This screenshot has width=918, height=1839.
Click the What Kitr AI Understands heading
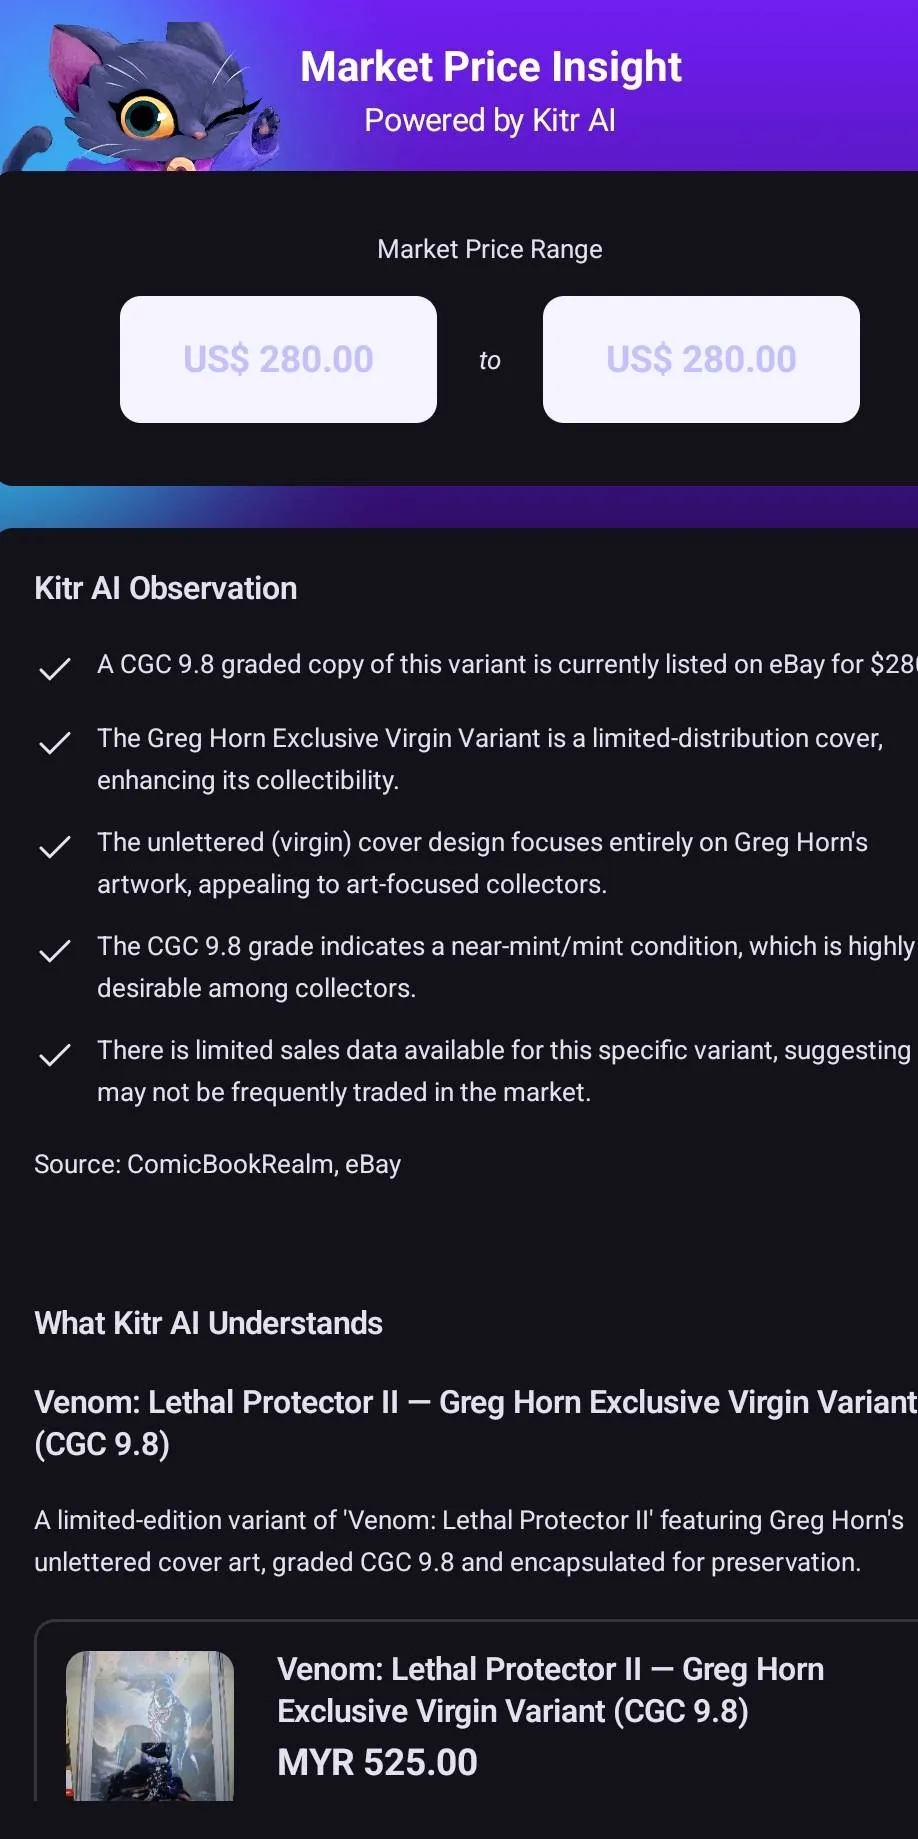pyautogui.click(x=208, y=1323)
